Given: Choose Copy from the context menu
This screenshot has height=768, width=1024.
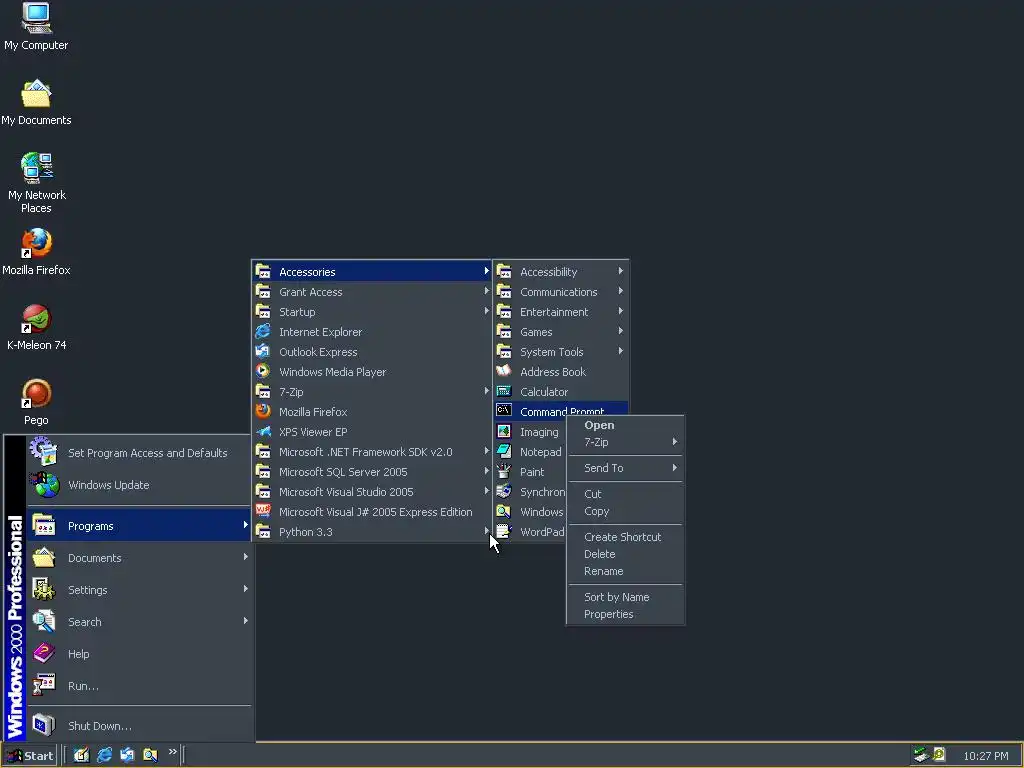Looking at the screenshot, I should (625, 511).
